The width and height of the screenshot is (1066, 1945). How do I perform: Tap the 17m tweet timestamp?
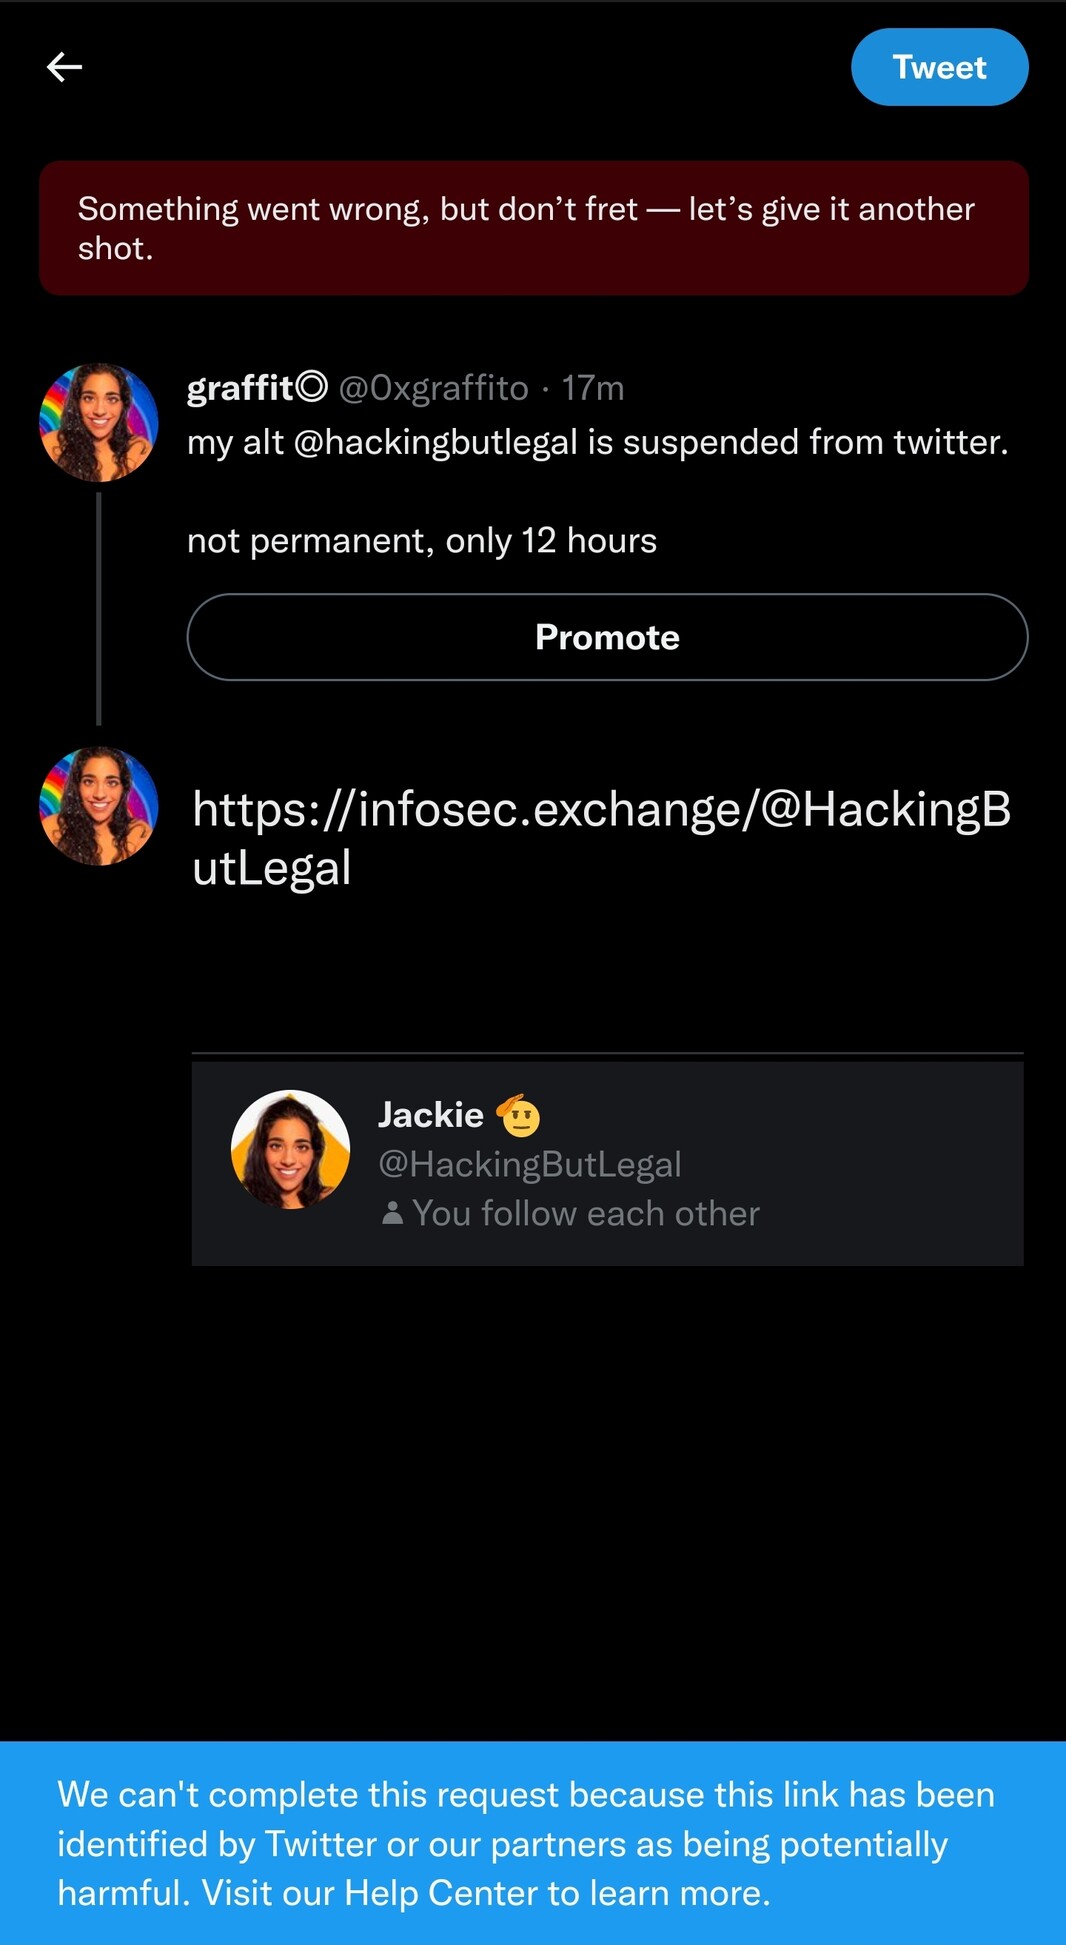pos(593,387)
